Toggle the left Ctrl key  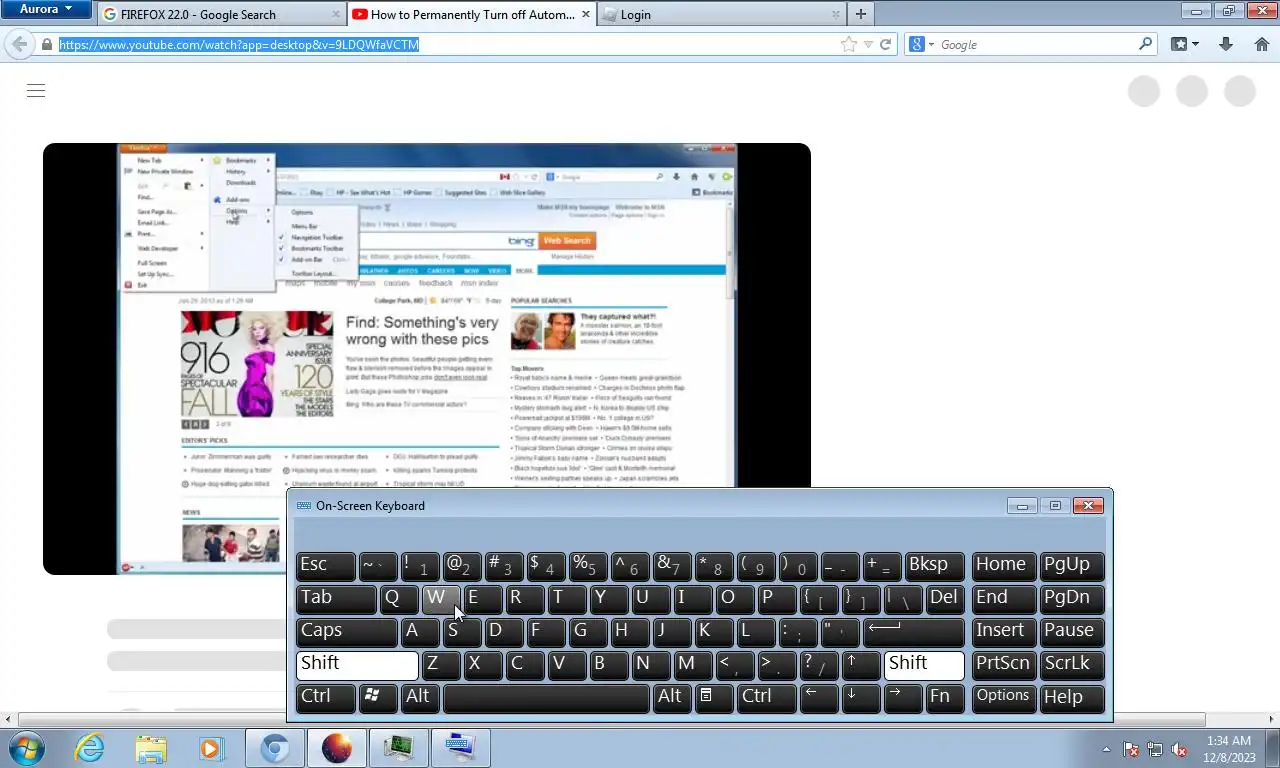tap(326, 698)
